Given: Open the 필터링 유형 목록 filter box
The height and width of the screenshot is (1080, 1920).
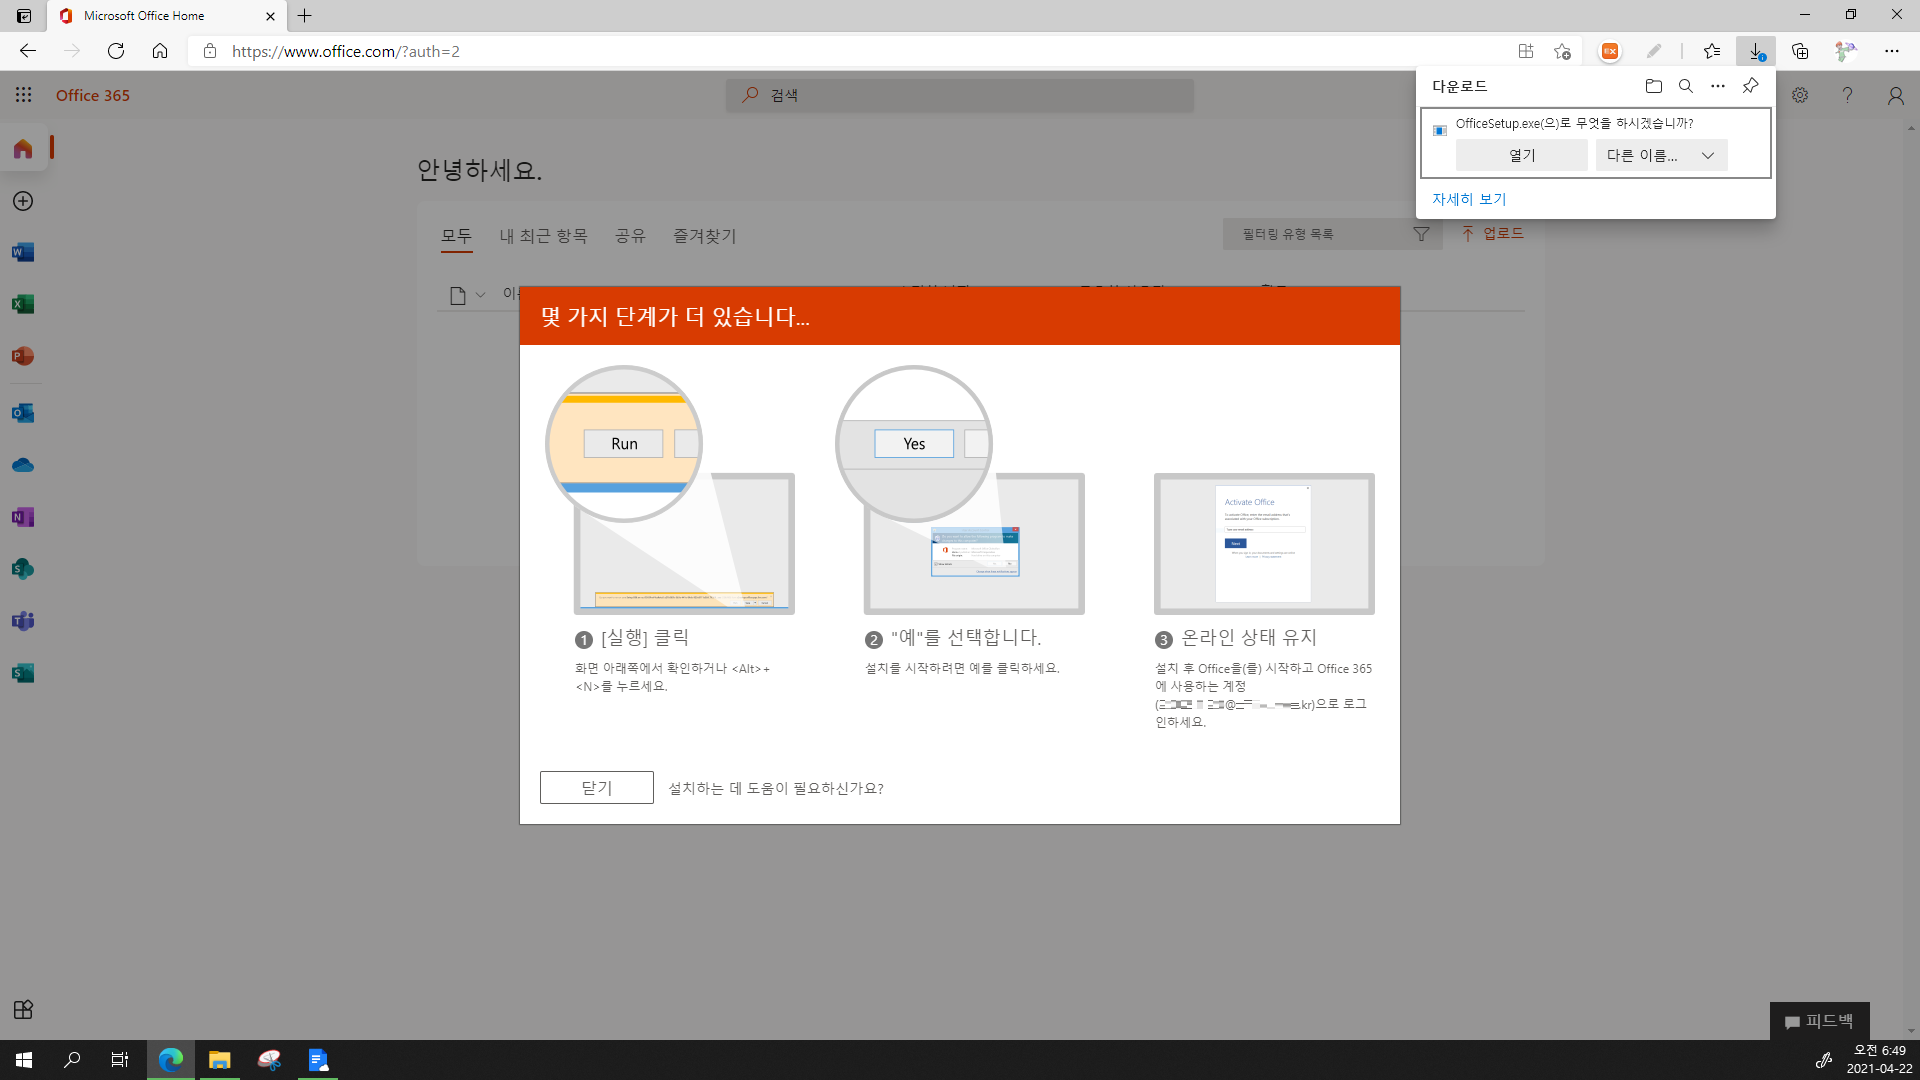Looking at the screenshot, I should 1331,234.
